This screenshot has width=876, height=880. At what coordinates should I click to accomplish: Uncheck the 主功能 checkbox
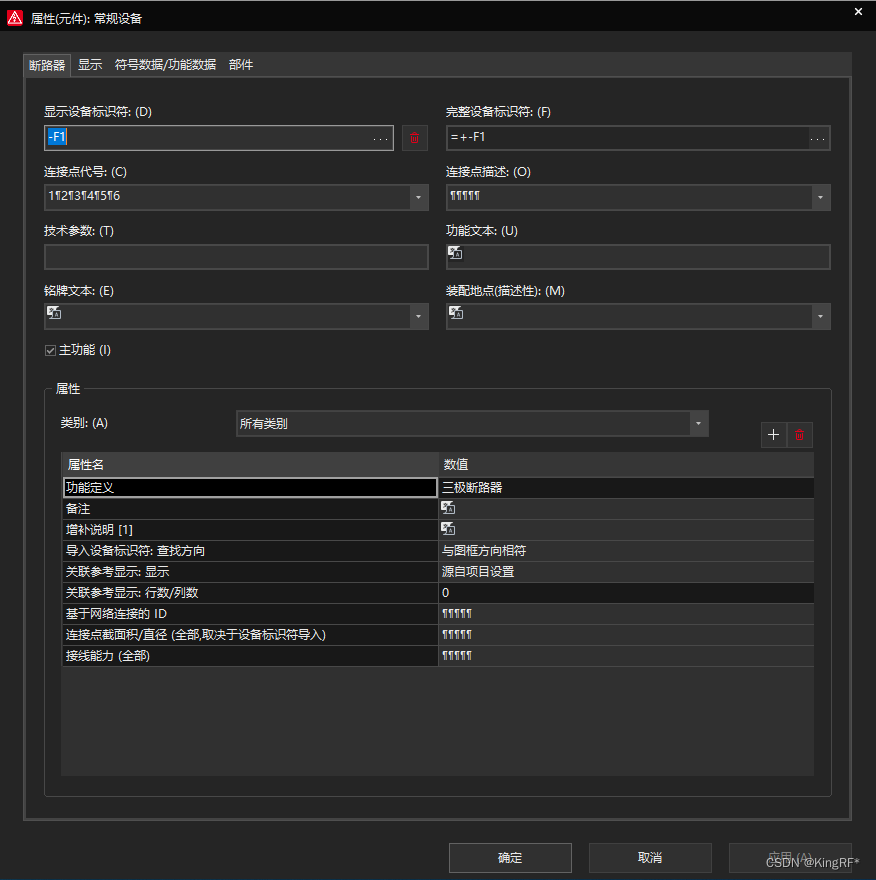tap(50, 350)
